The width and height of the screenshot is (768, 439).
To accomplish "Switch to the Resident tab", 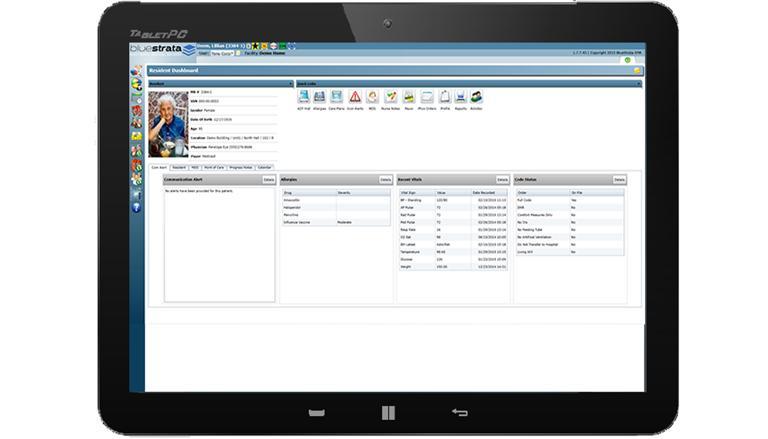I will (179, 168).
